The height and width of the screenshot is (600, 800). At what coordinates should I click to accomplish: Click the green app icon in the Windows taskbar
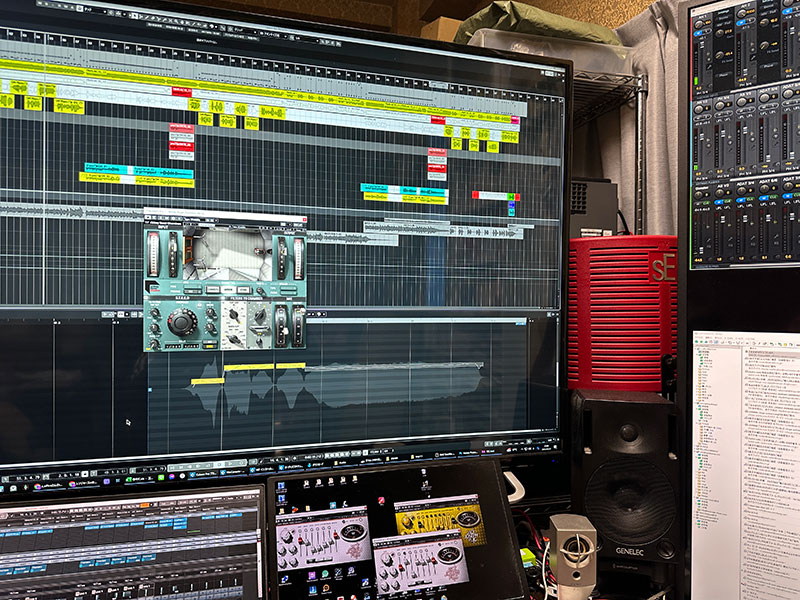[x=161, y=478]
